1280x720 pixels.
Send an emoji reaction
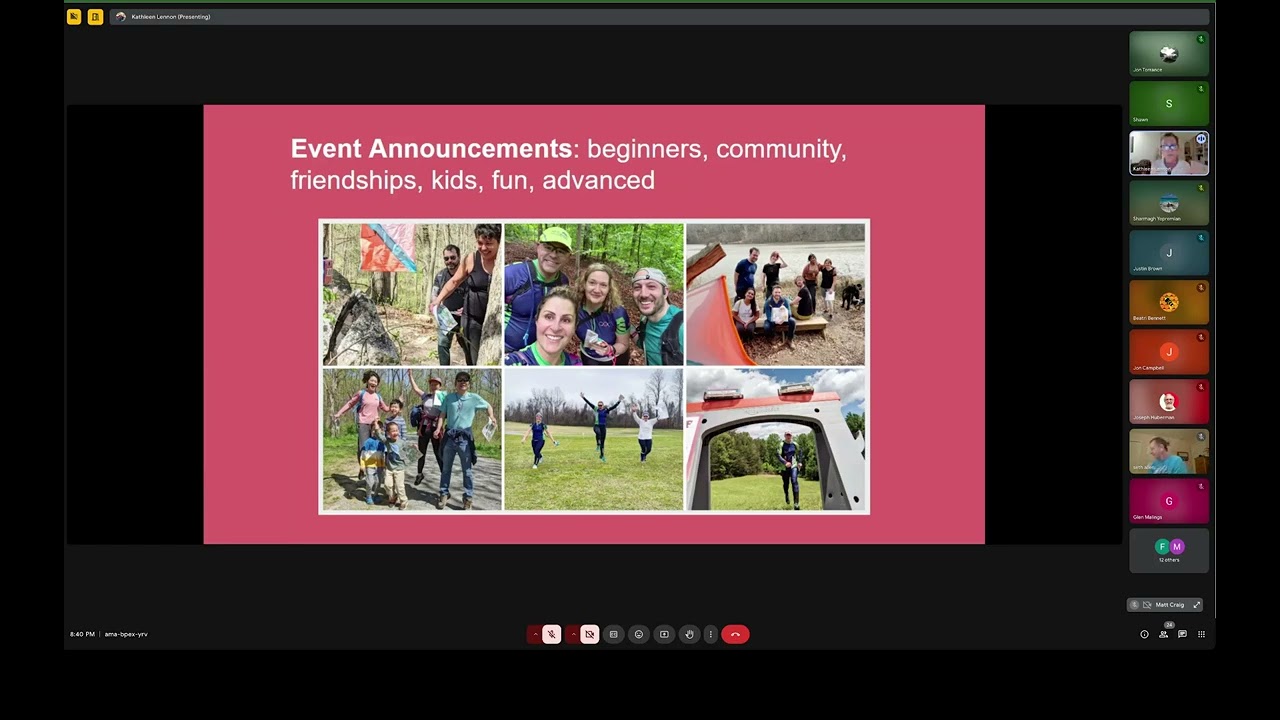[639, 634]
